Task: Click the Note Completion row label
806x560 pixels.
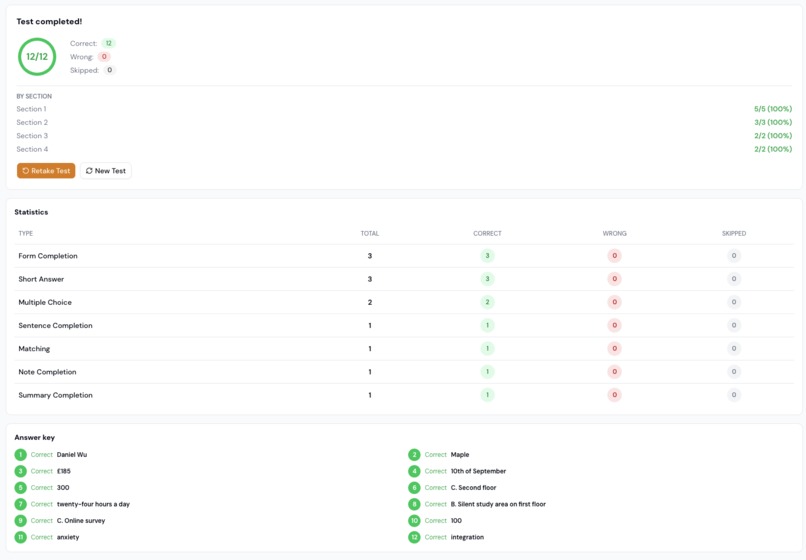Action: coord(47,372)
